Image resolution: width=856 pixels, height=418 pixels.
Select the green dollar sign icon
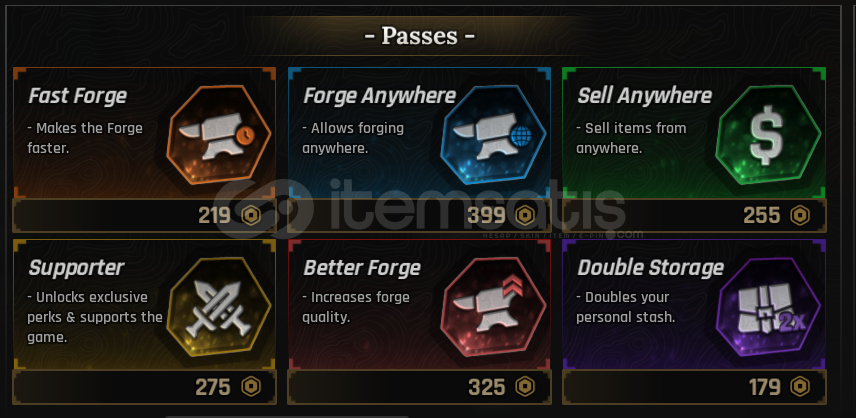766,133
